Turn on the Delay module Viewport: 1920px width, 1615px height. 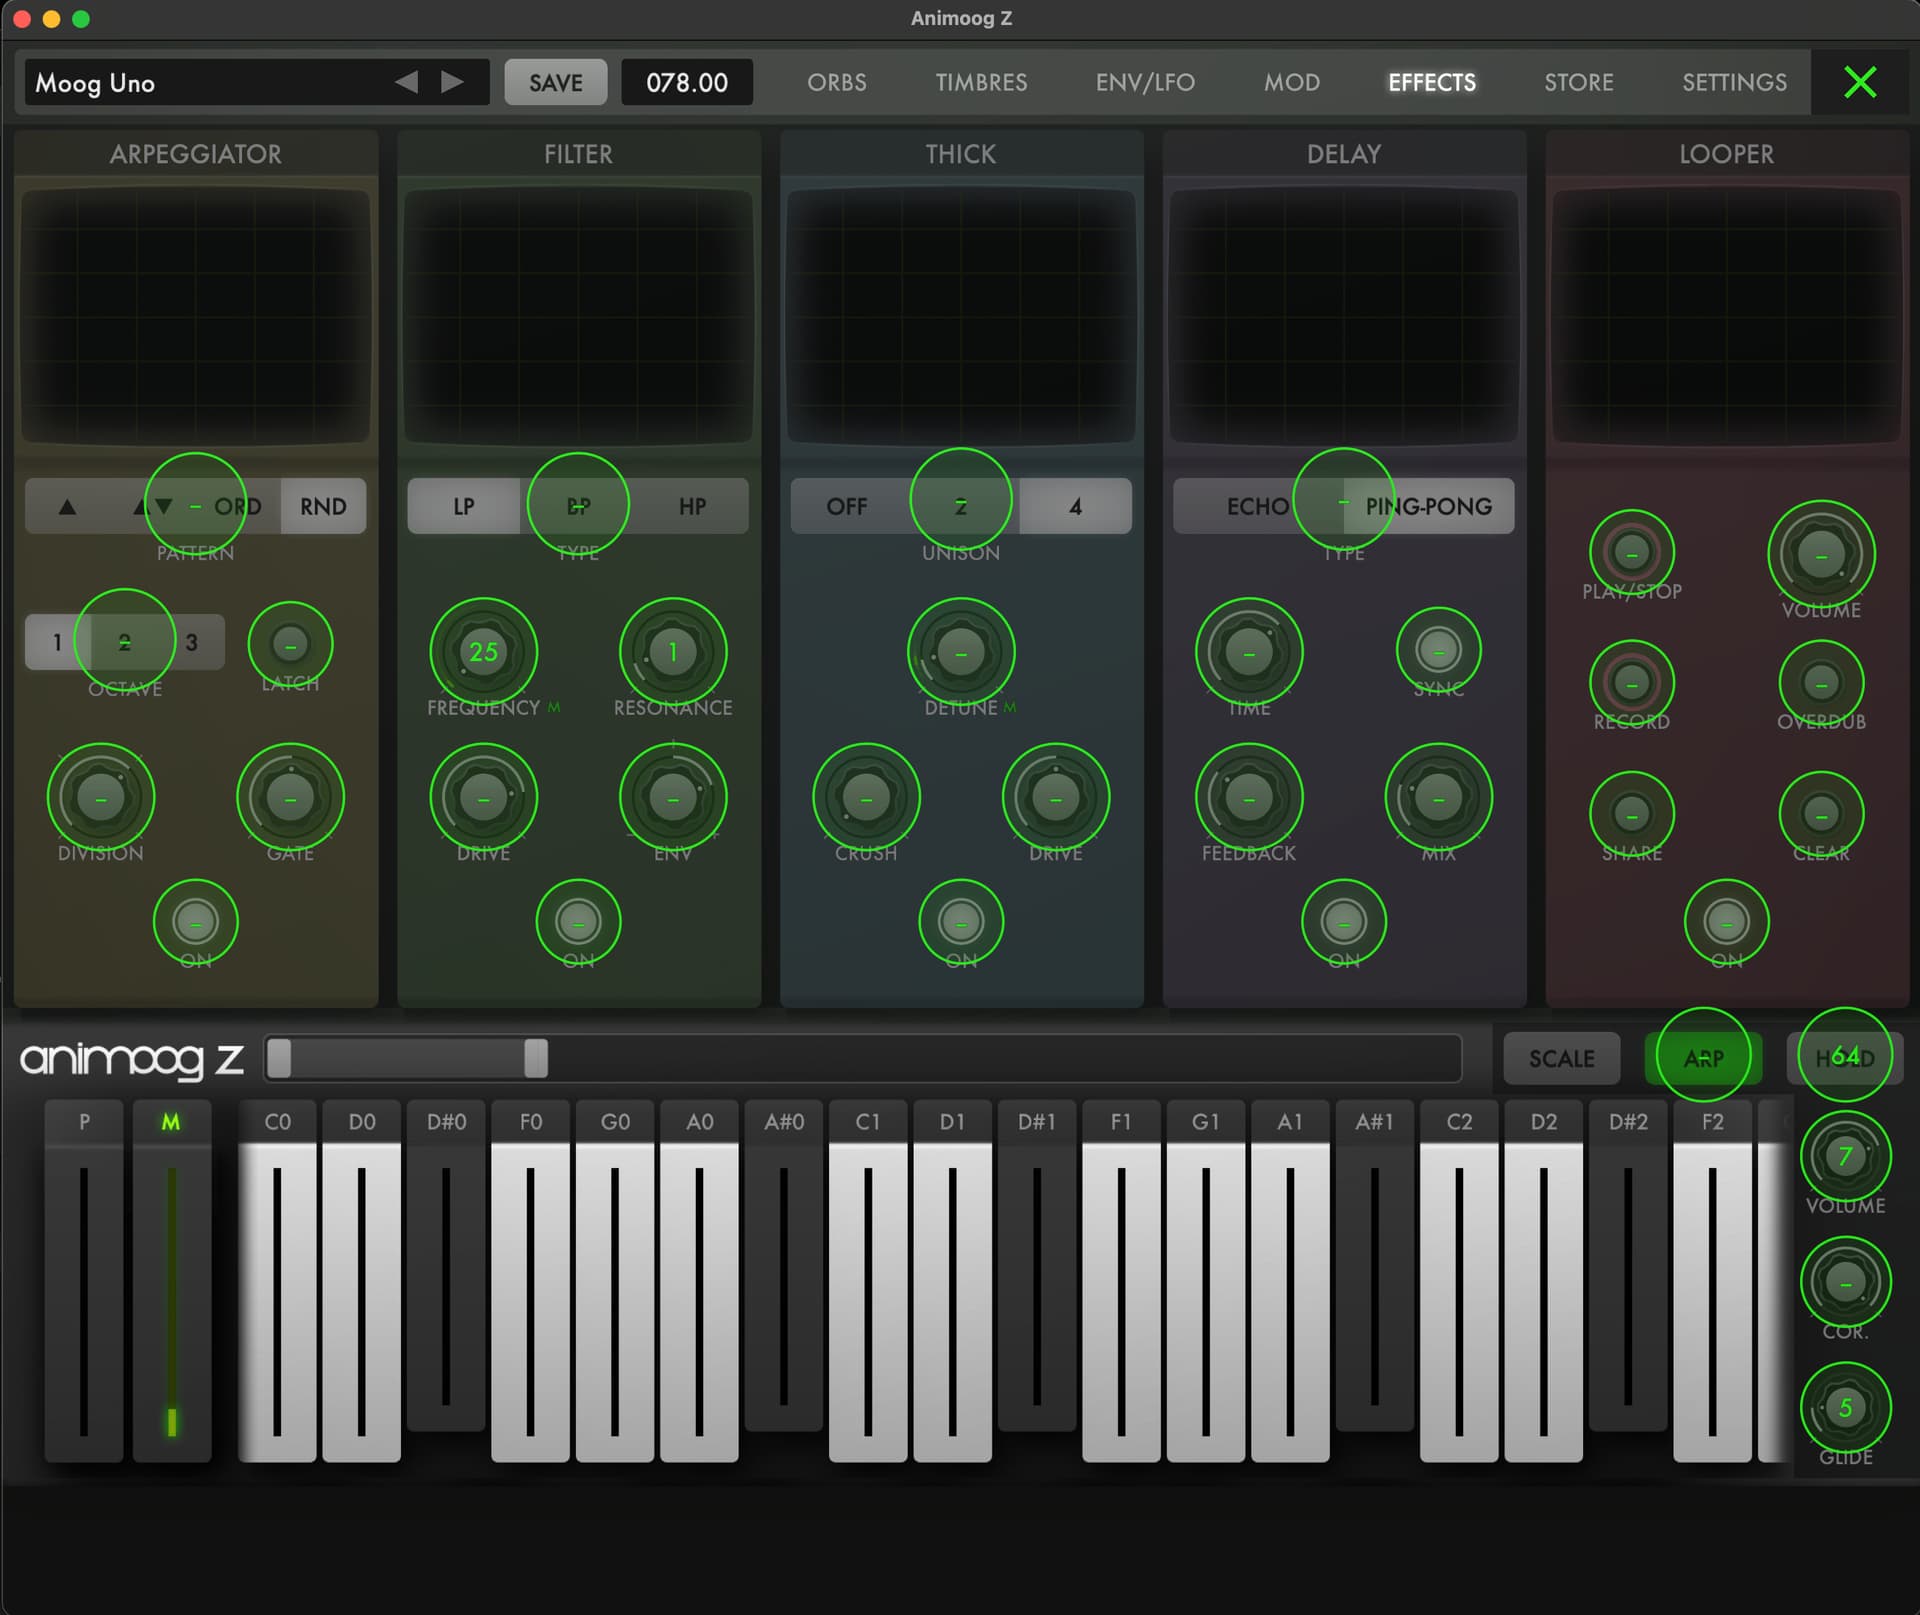[x=1344, y=922]
